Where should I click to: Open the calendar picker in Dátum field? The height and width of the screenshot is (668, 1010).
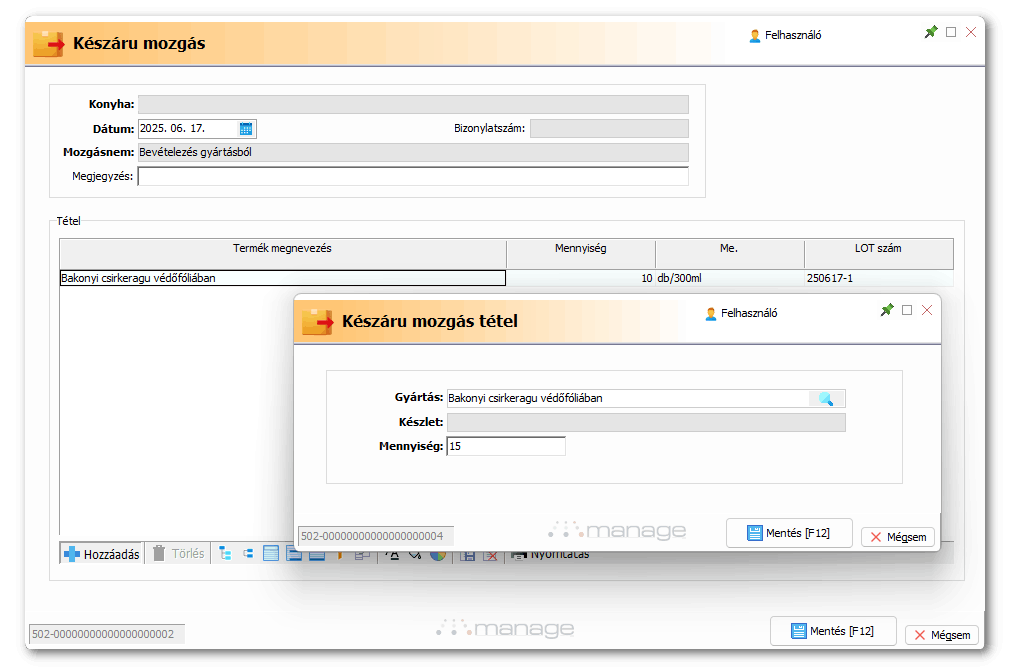[246, 128]
